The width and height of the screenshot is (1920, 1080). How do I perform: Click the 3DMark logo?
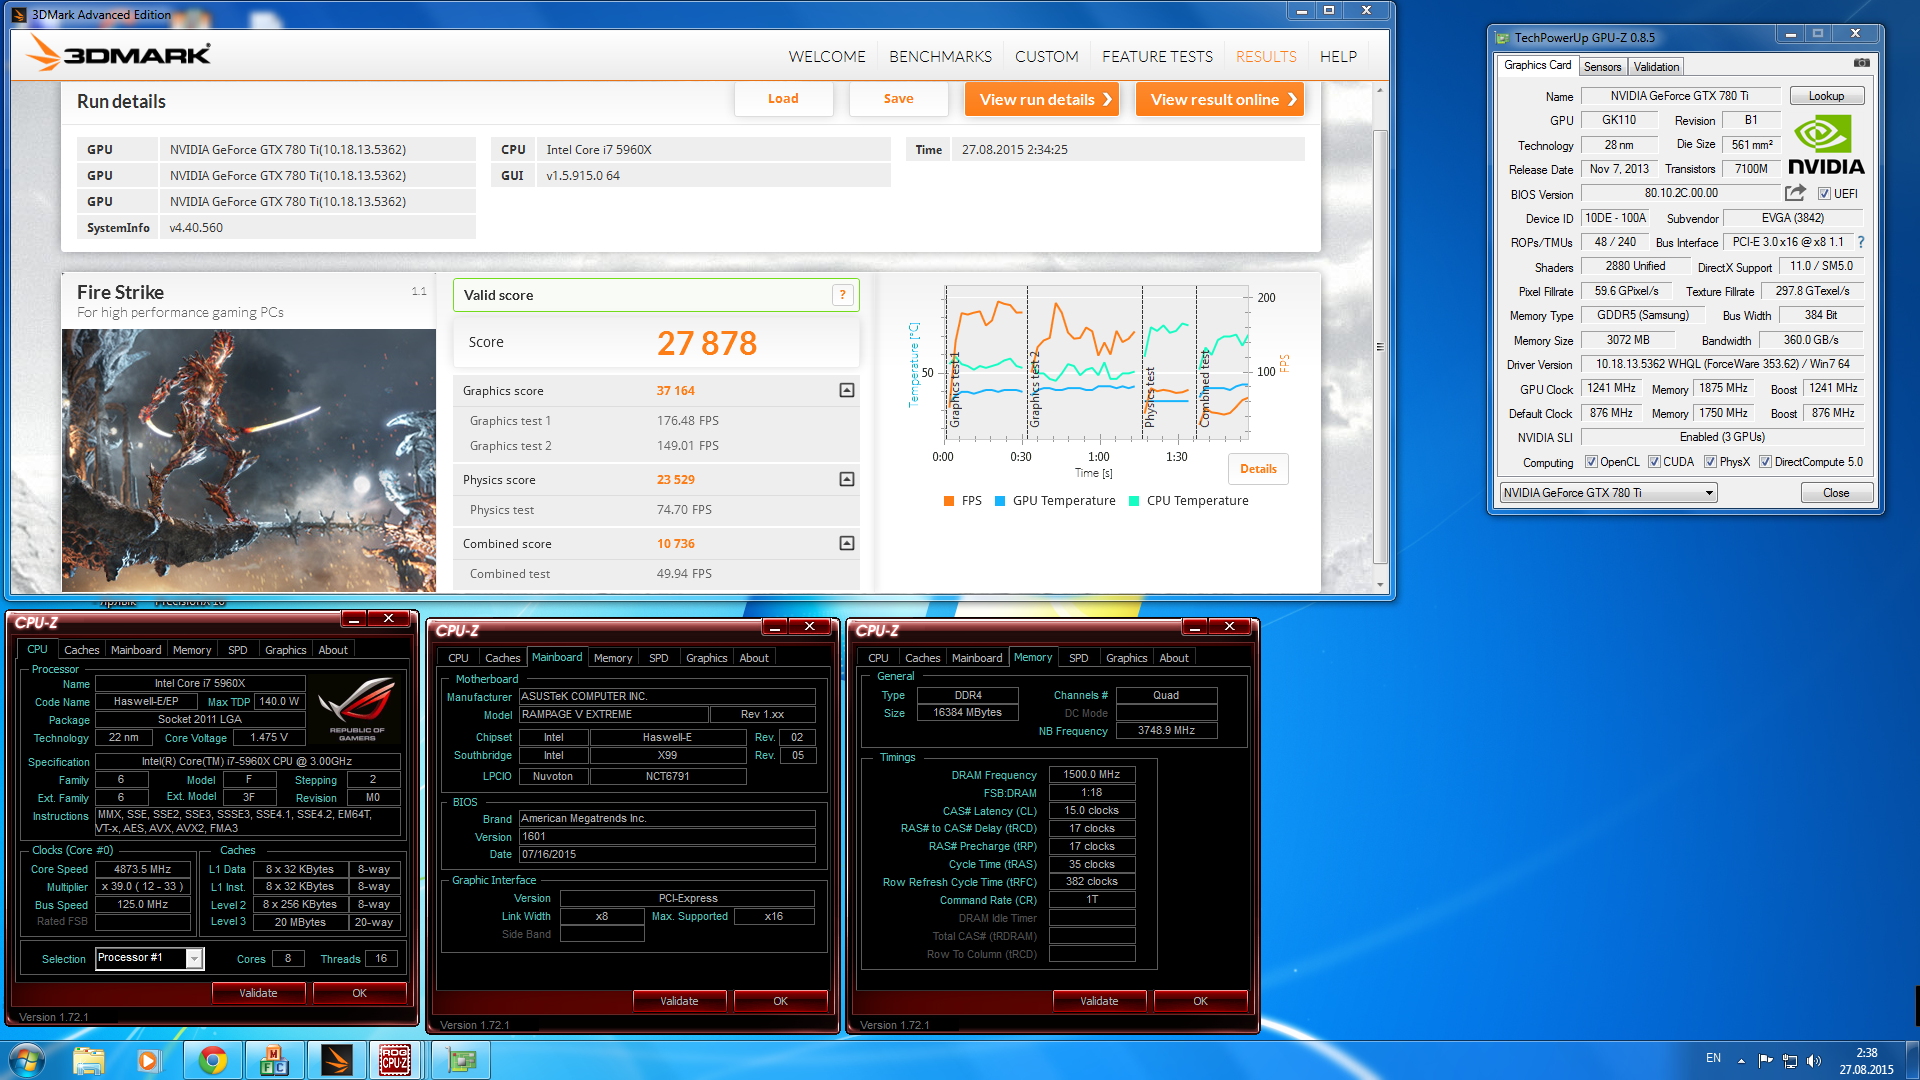click(x=119, y=53)
